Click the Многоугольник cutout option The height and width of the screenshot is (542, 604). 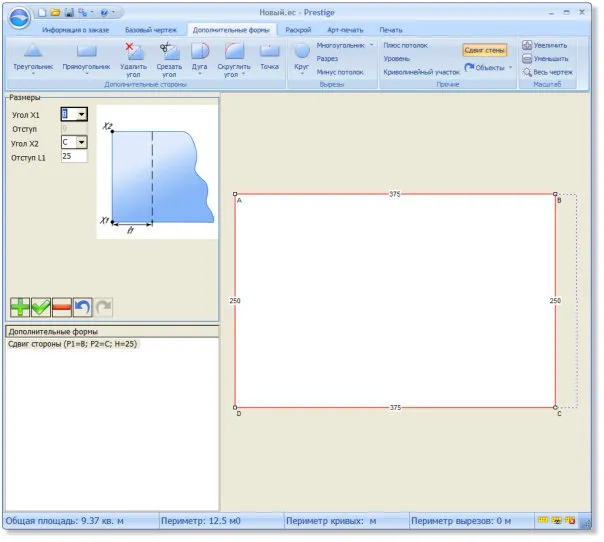click(341, 45)
